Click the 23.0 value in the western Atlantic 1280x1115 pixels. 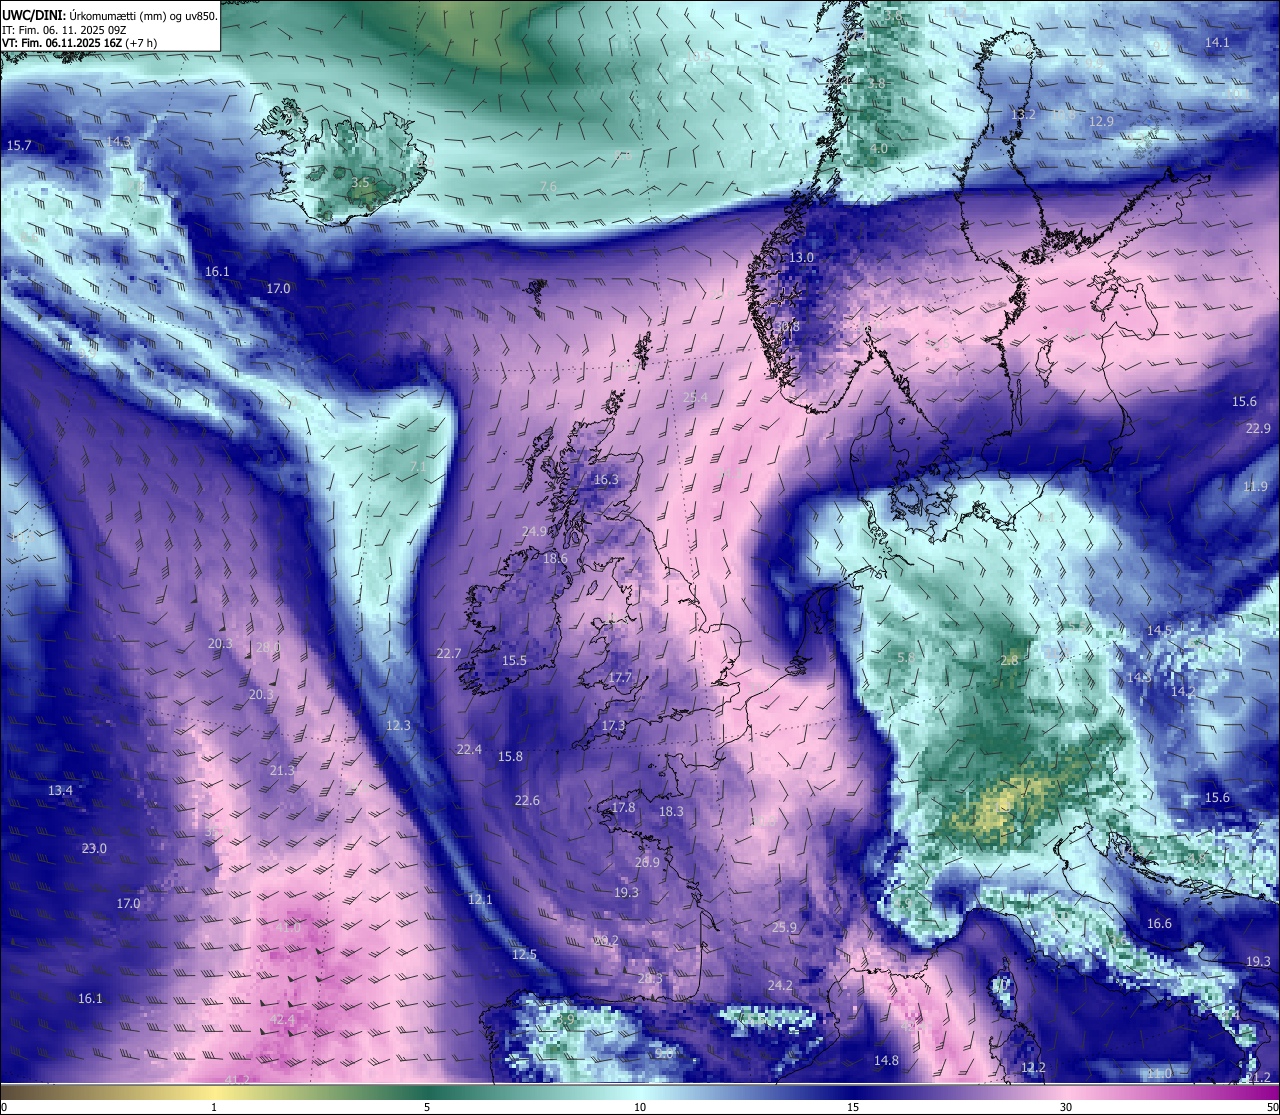coord(94,848)
